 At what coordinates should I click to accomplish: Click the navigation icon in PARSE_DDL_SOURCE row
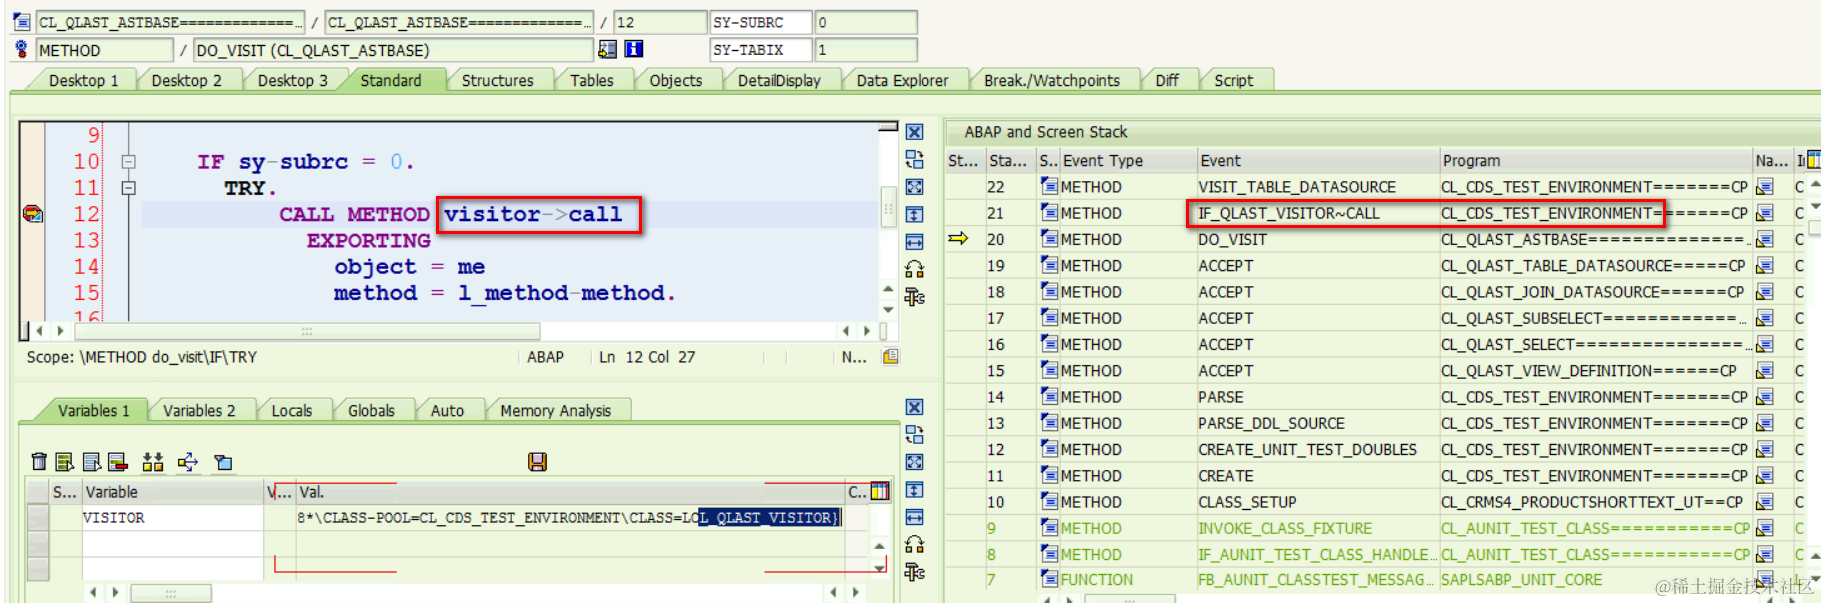(1764, 424)
